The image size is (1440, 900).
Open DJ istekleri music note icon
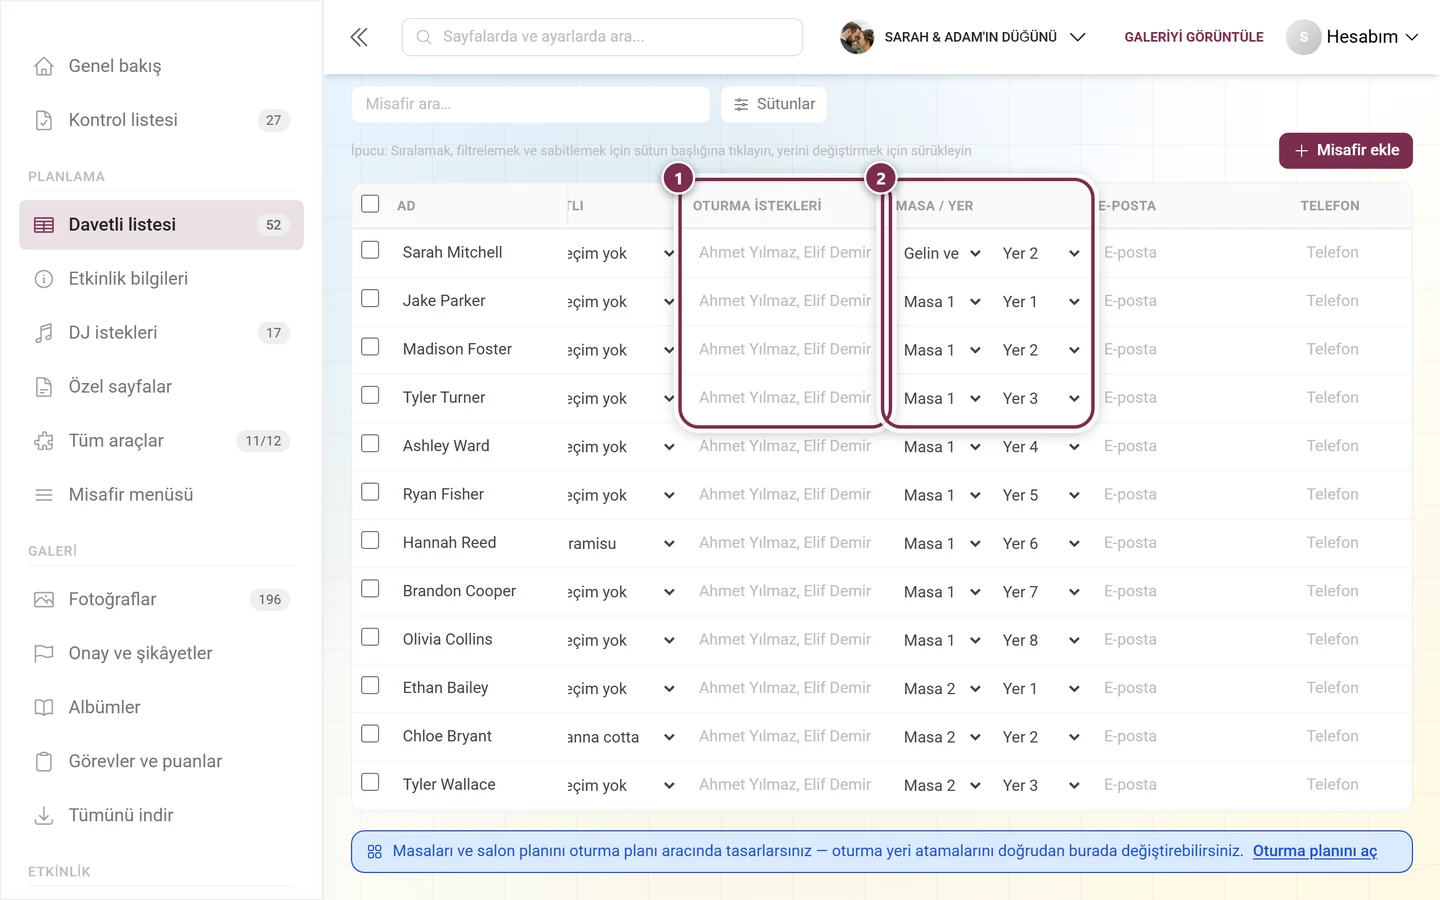click(44, 333)
